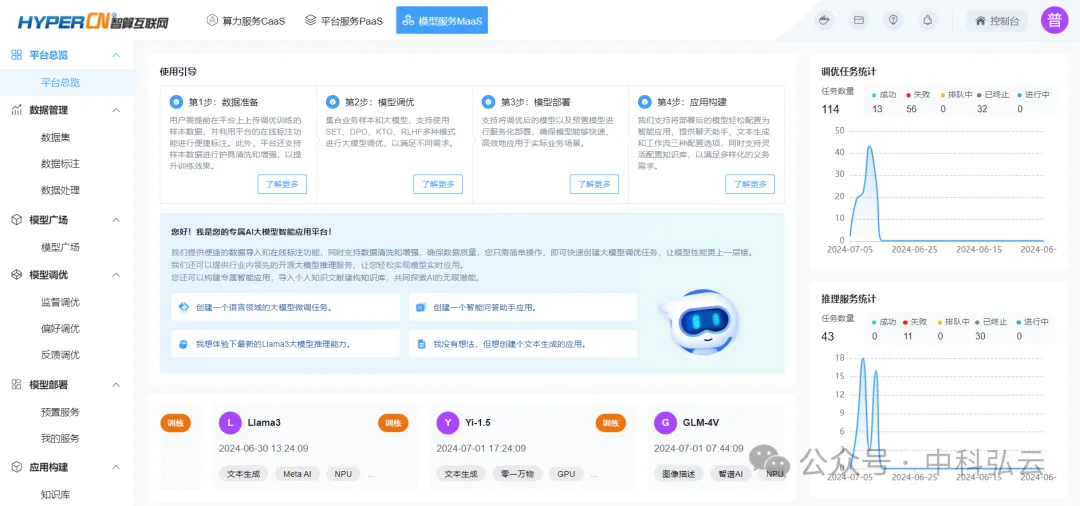Click the purple G icon for GLM-4V
1080x506 pixels.
(665, 423)
